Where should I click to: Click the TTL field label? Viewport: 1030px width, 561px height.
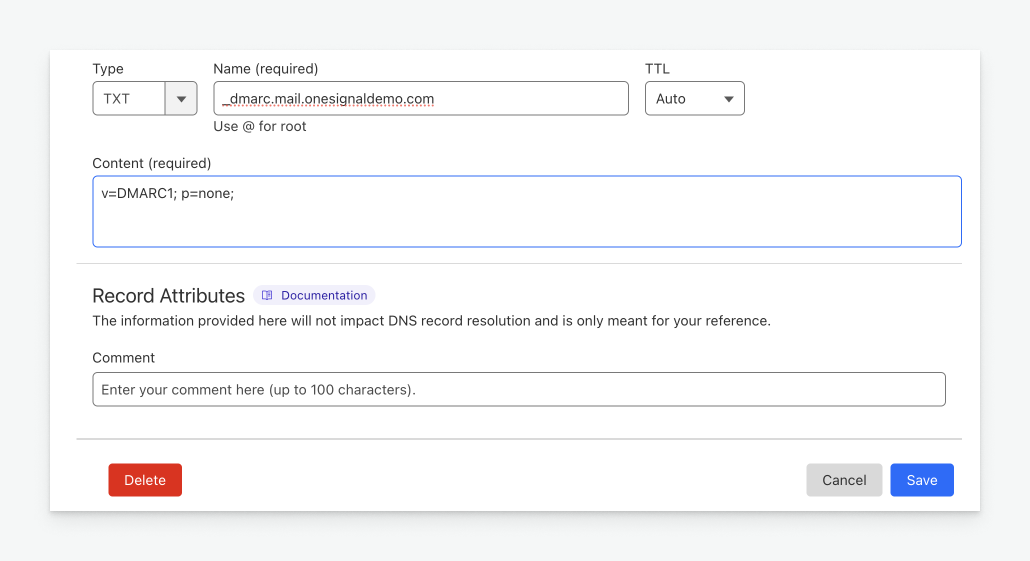[x=657, y=69]
